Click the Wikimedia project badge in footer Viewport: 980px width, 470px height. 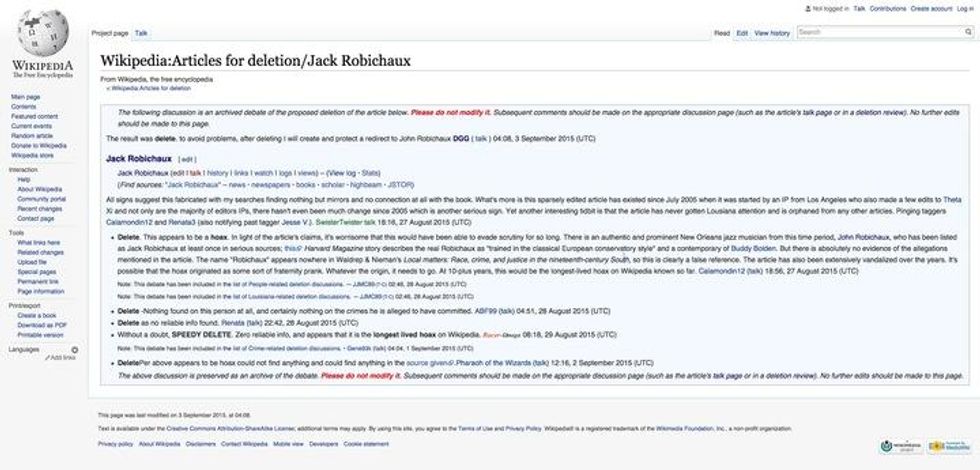point(900,446)
